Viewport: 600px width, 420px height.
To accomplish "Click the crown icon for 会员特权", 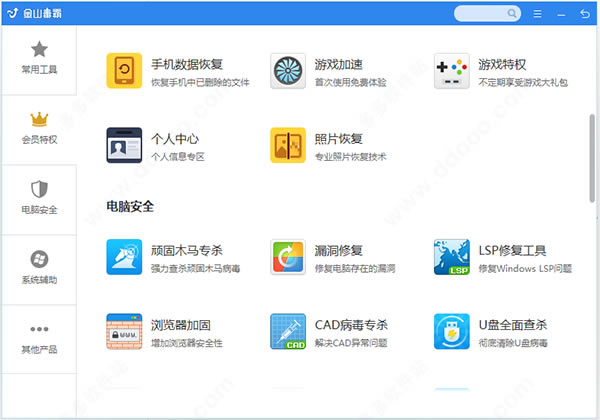I will (39, 119).
